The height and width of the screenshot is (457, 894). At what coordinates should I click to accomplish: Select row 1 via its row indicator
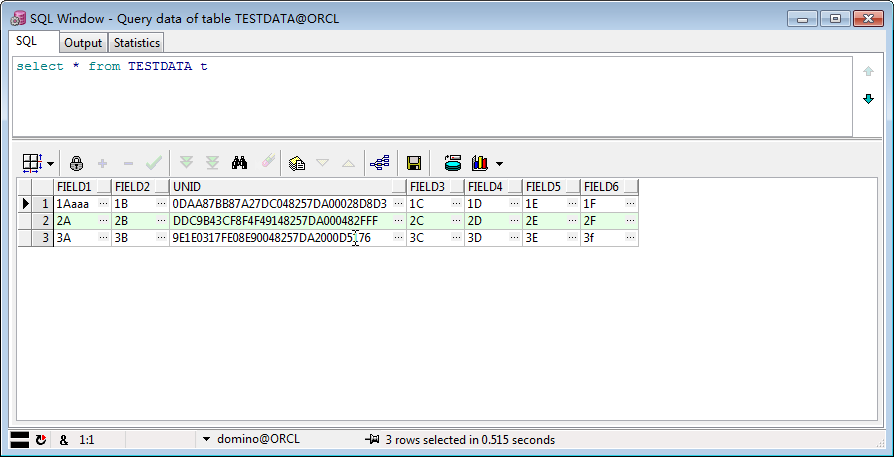[x=25, y=203]
